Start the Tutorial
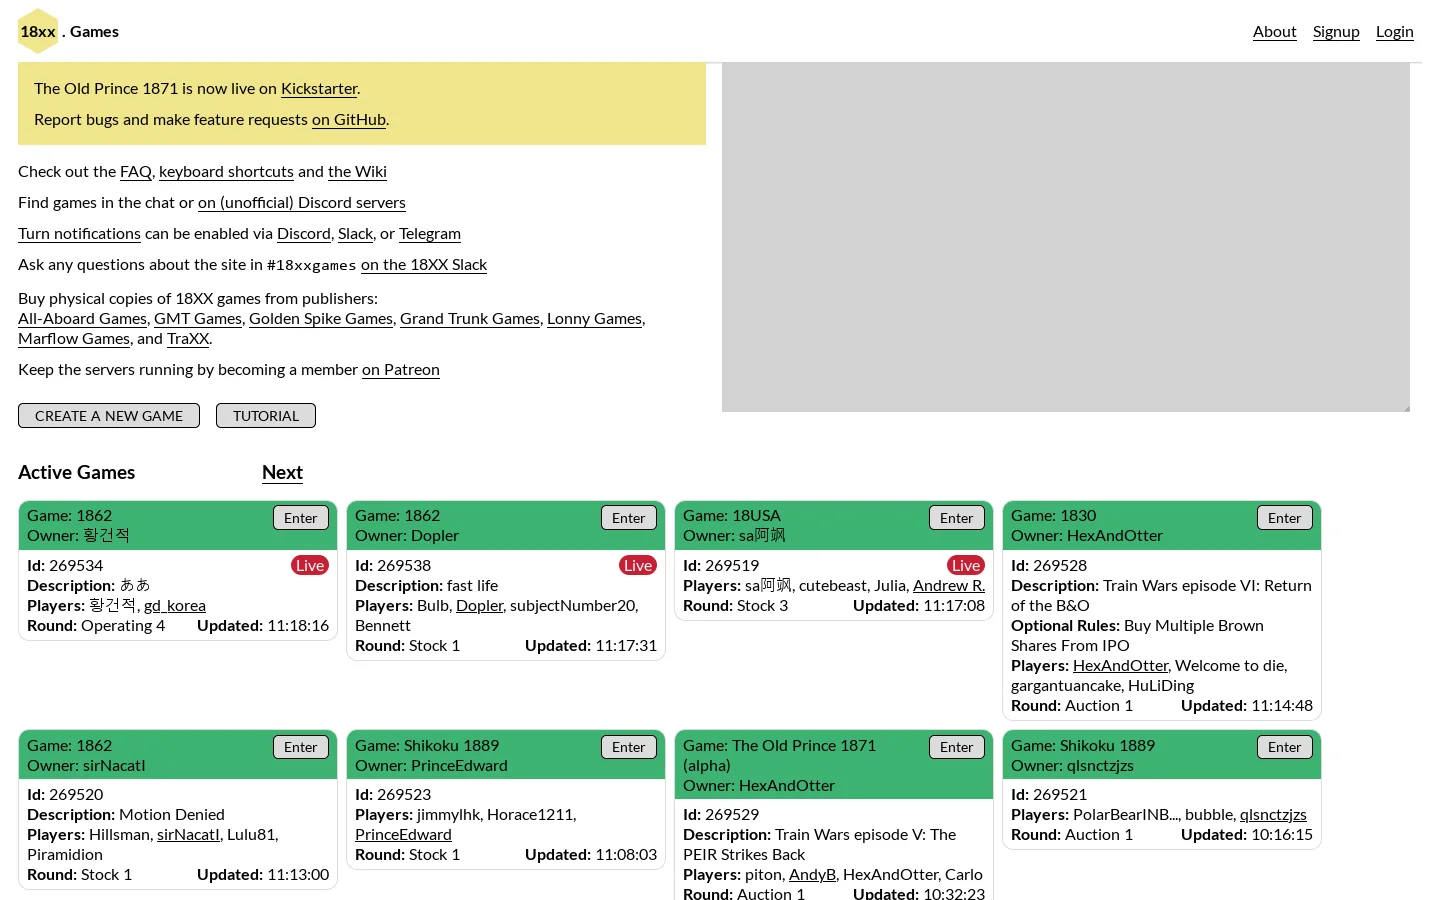 click(x=266, y=416)
